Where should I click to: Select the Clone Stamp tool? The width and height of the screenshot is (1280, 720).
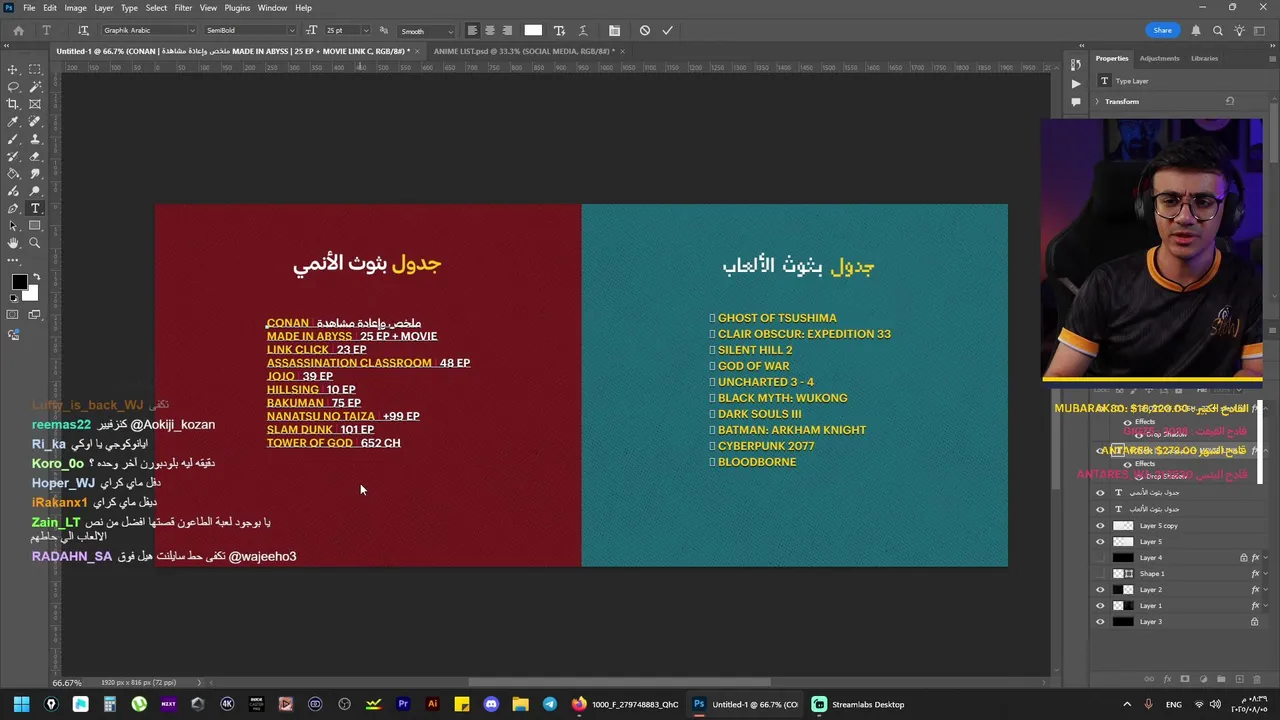[x=35, y=139]
